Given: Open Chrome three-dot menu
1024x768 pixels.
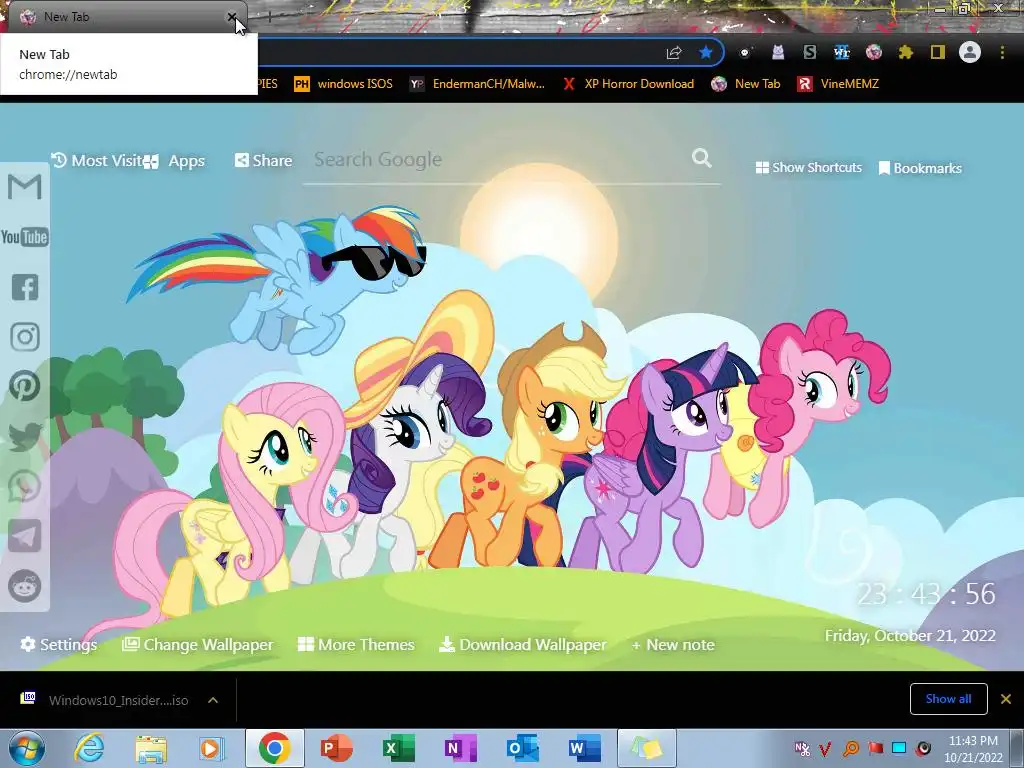Looking at the screenshot, I should coord(1002,52).
